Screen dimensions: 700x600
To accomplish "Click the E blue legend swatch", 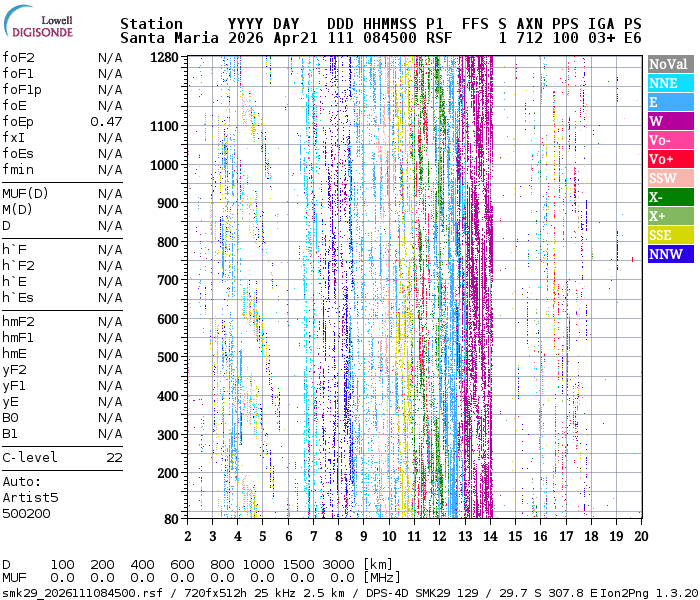I will pyautogui.click(x=671, y=102).
